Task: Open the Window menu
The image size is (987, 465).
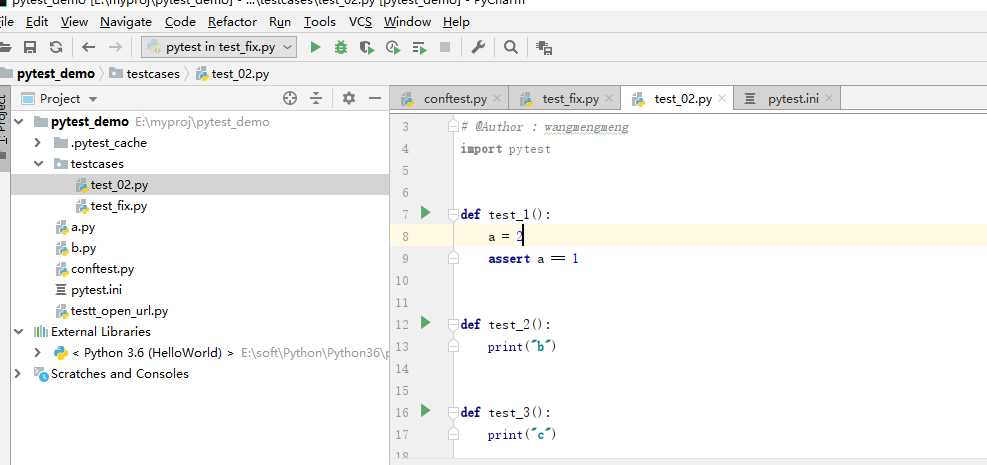Action: click(x=407, y=22)
